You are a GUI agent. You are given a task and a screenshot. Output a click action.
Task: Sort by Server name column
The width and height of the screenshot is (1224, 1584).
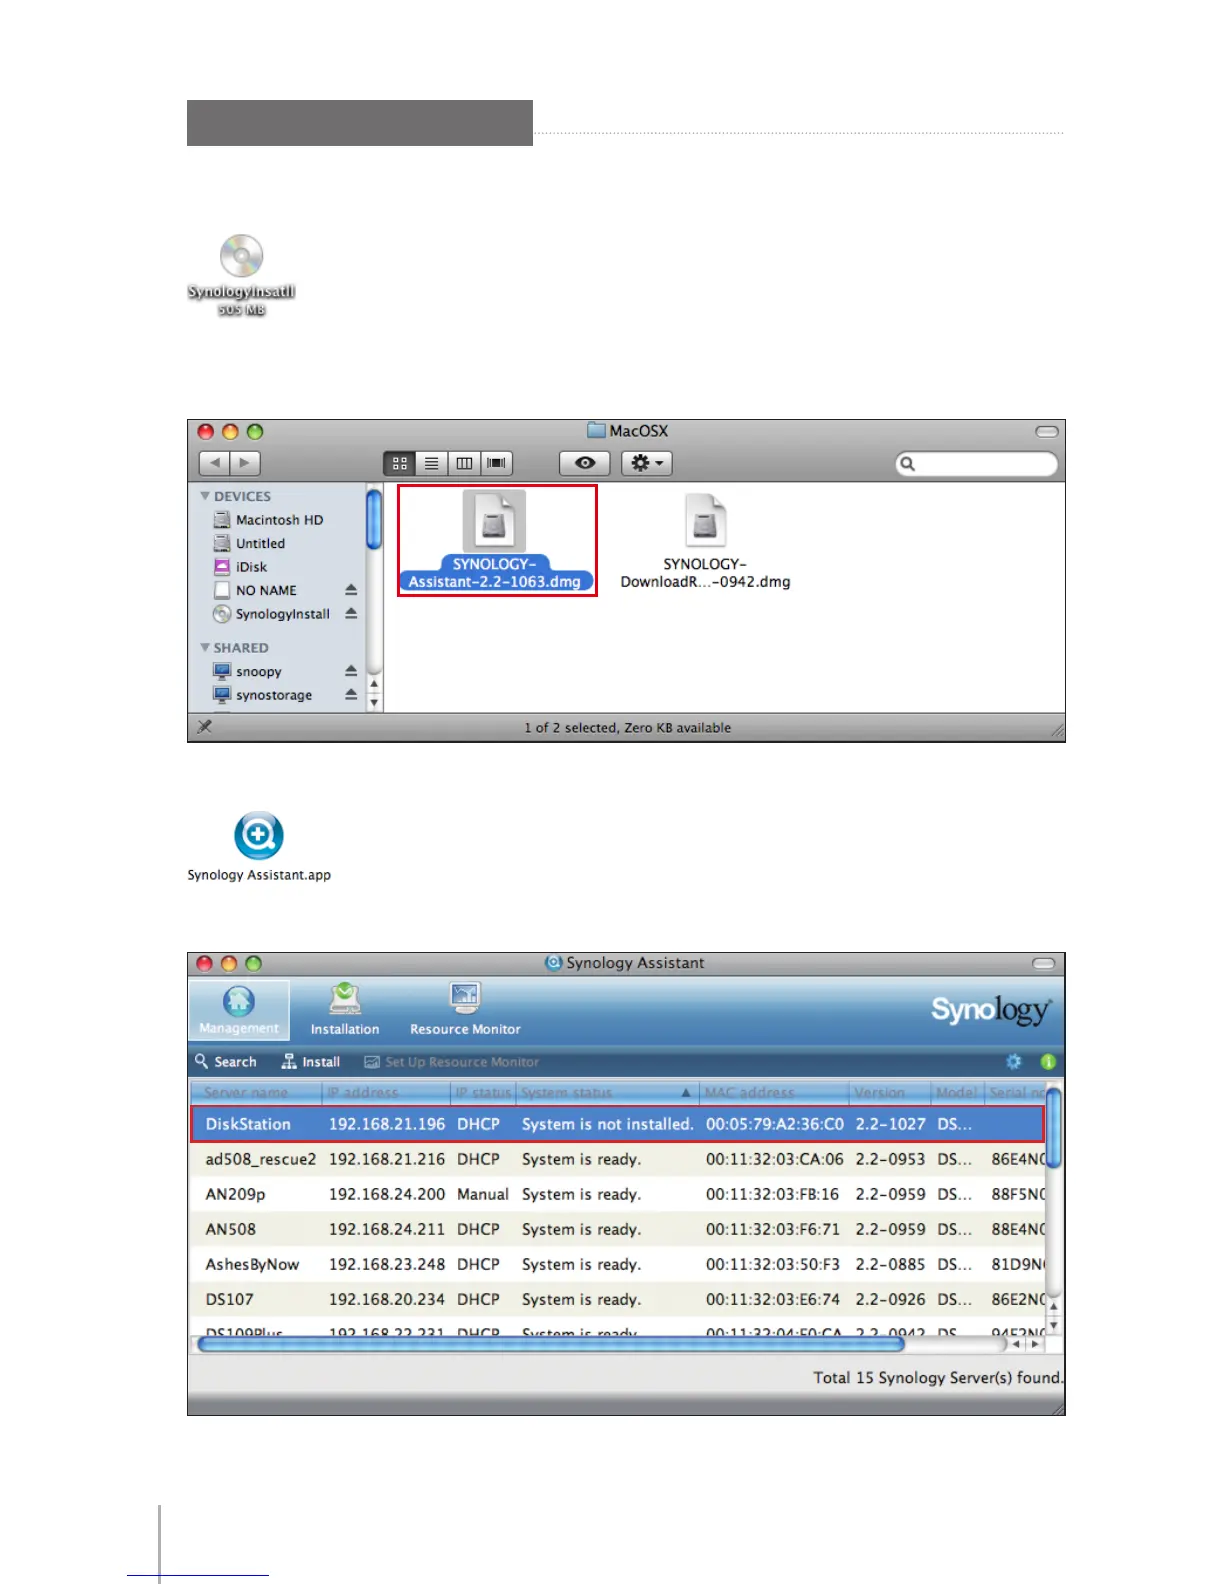click(256, 1093)
